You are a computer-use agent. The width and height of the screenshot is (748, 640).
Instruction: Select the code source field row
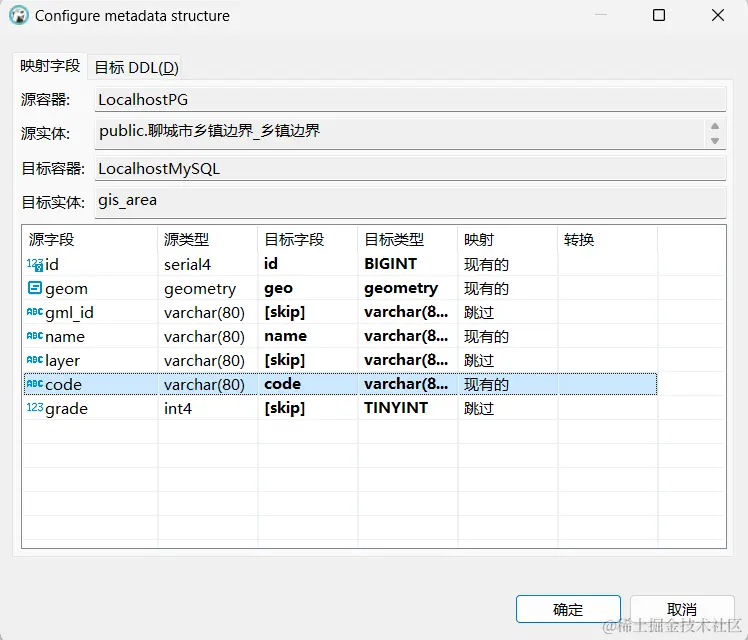[x=90, y=384]
